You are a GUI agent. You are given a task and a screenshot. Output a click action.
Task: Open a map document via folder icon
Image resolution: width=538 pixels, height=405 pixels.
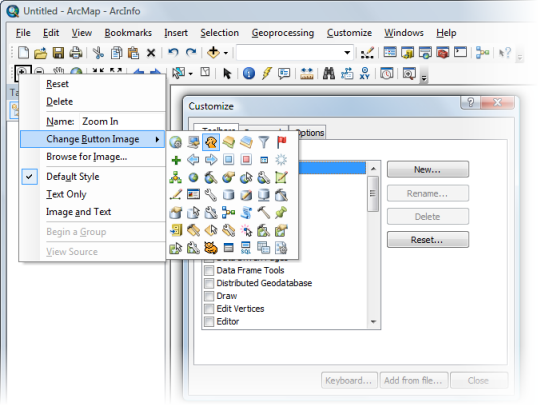point(40,53)
